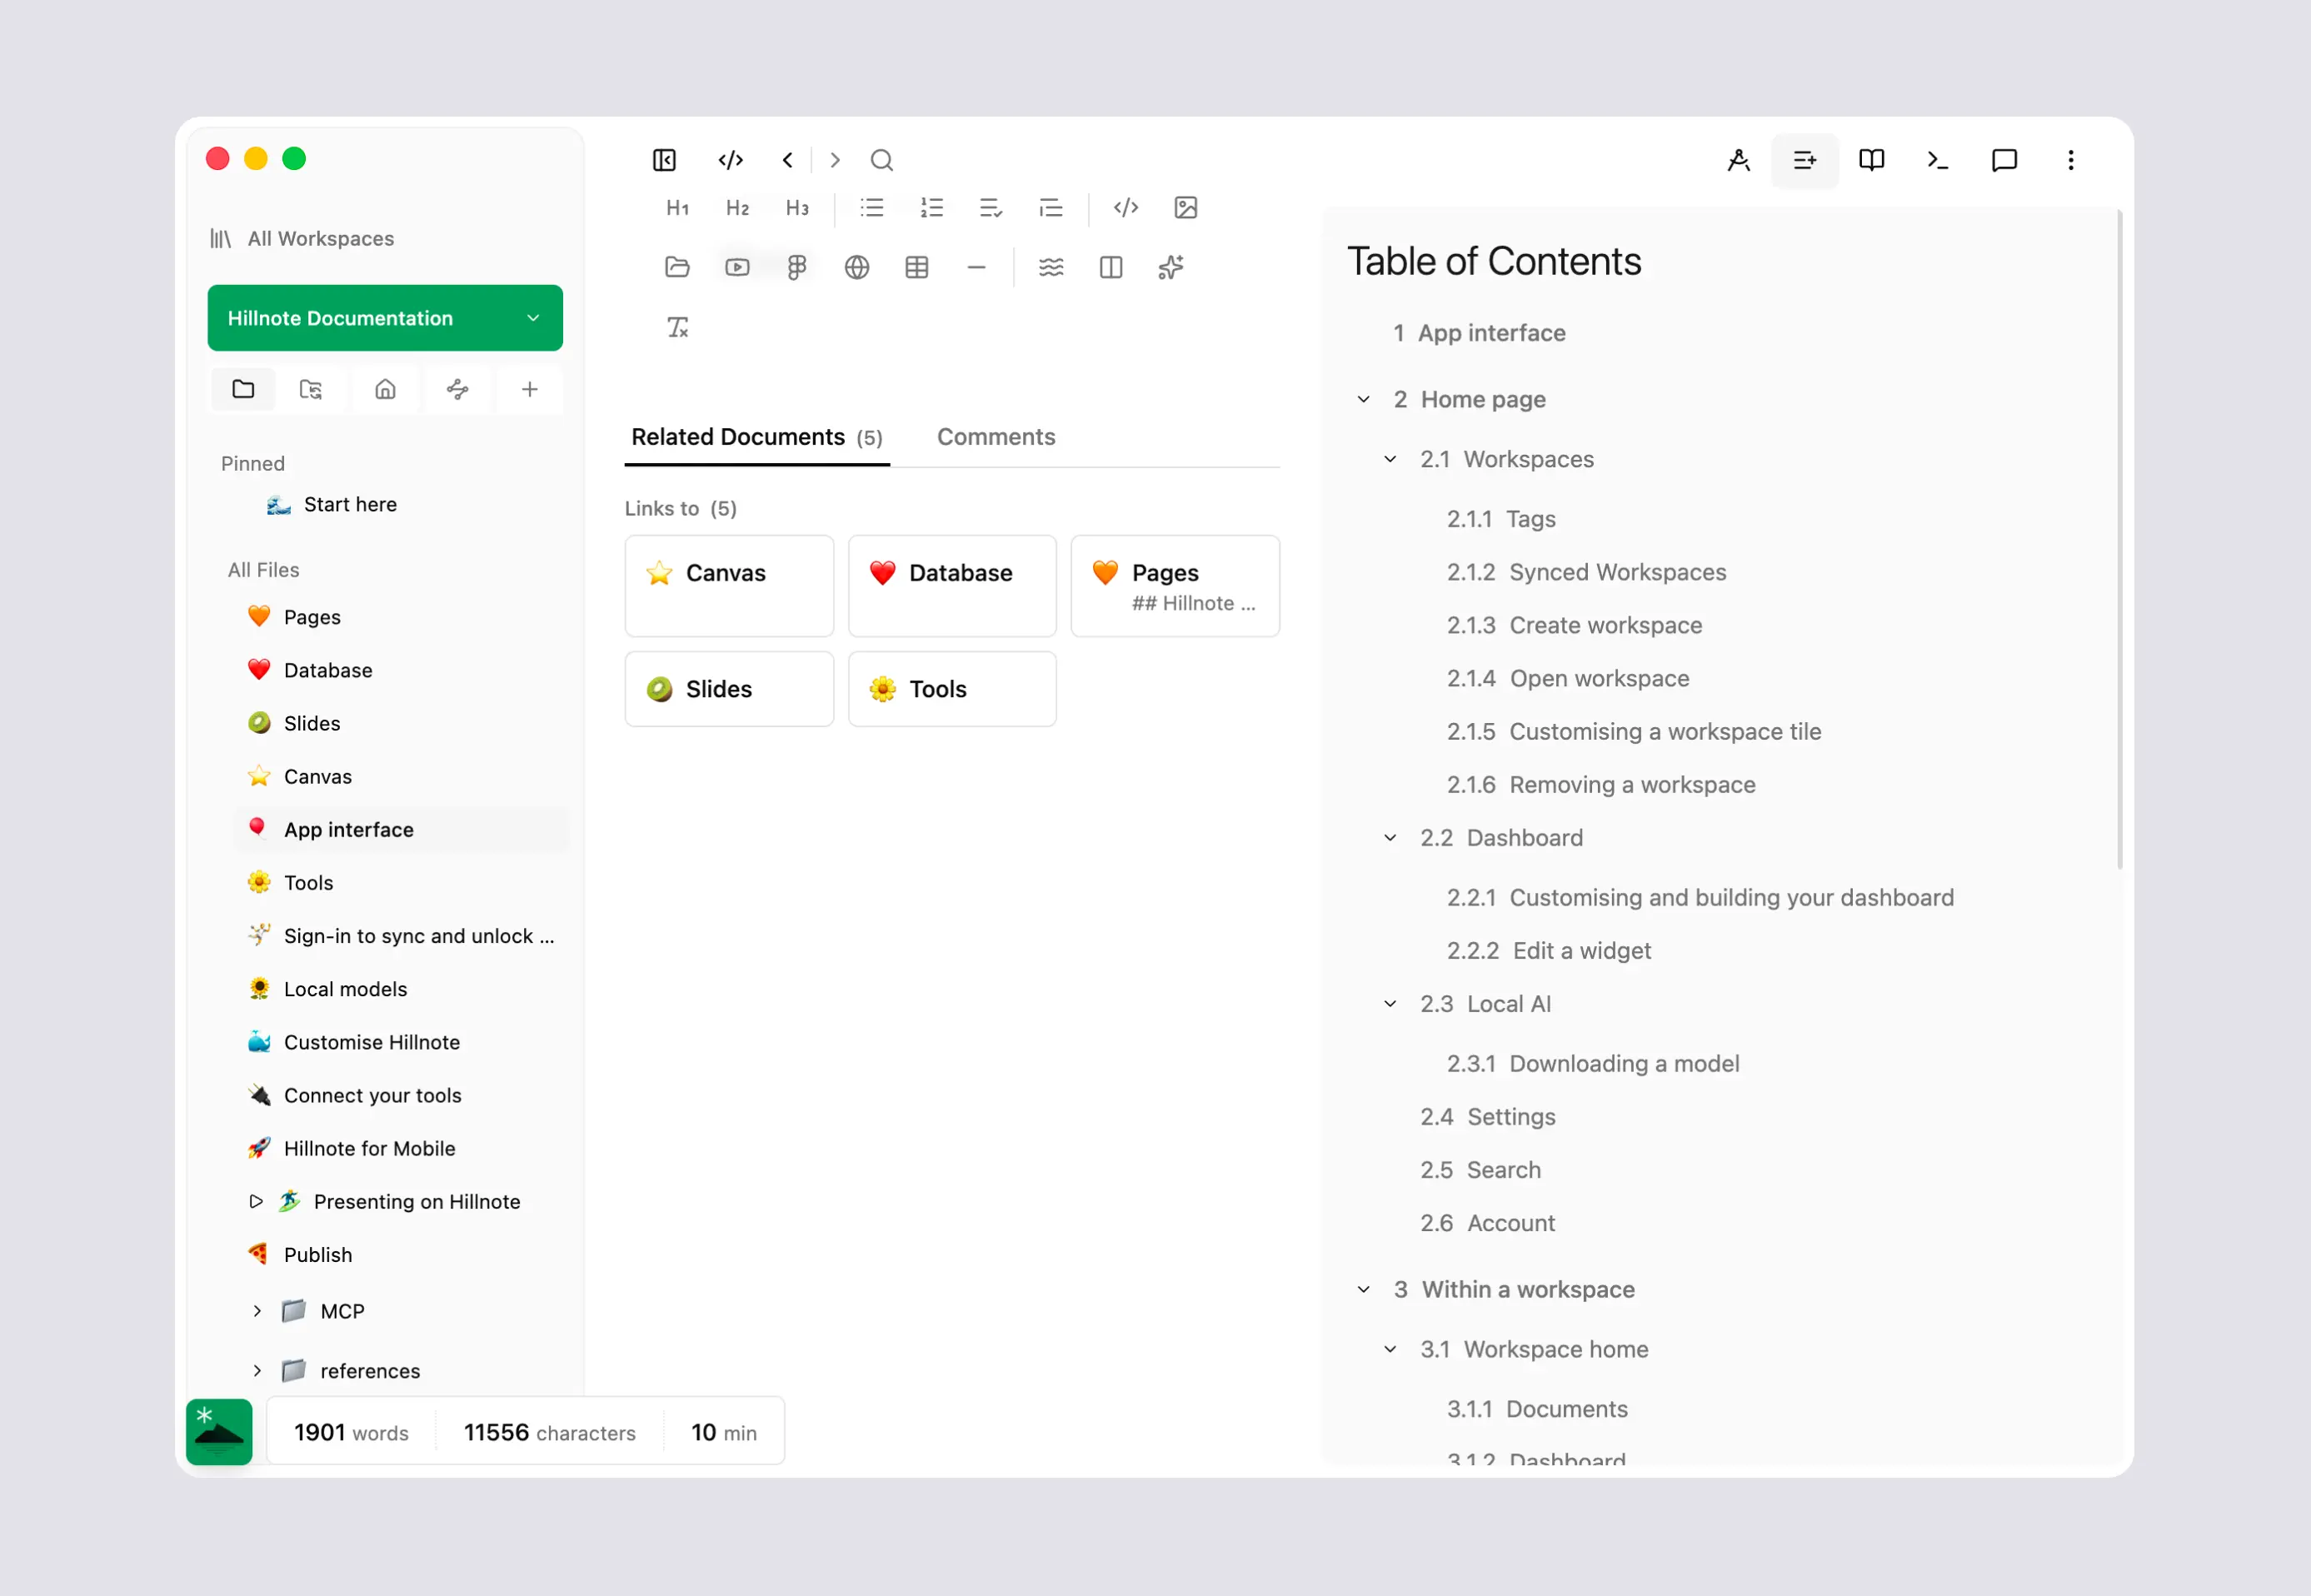Insert a column layout
This screenshot has width=2311, height=1596.
point(1111,267)
